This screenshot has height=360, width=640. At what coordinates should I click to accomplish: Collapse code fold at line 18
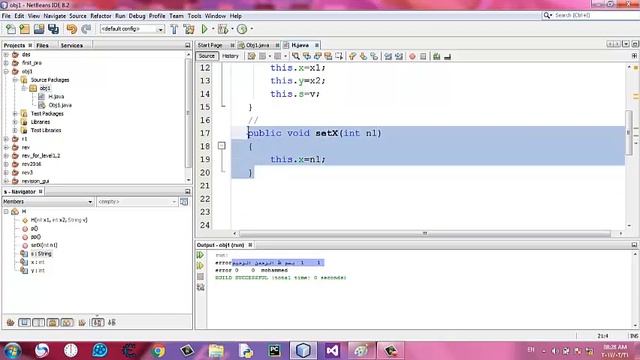click(222, 146)
